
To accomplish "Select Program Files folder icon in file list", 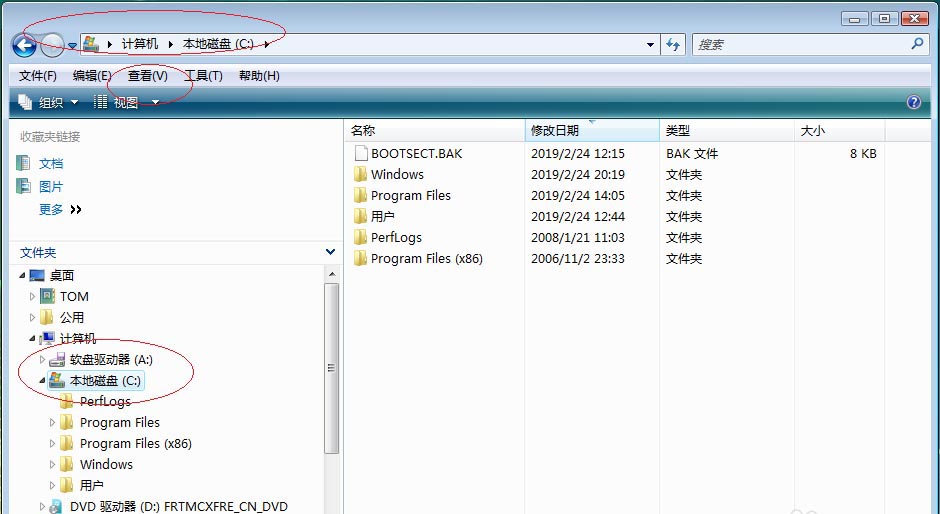I will (x=360, y=195).
